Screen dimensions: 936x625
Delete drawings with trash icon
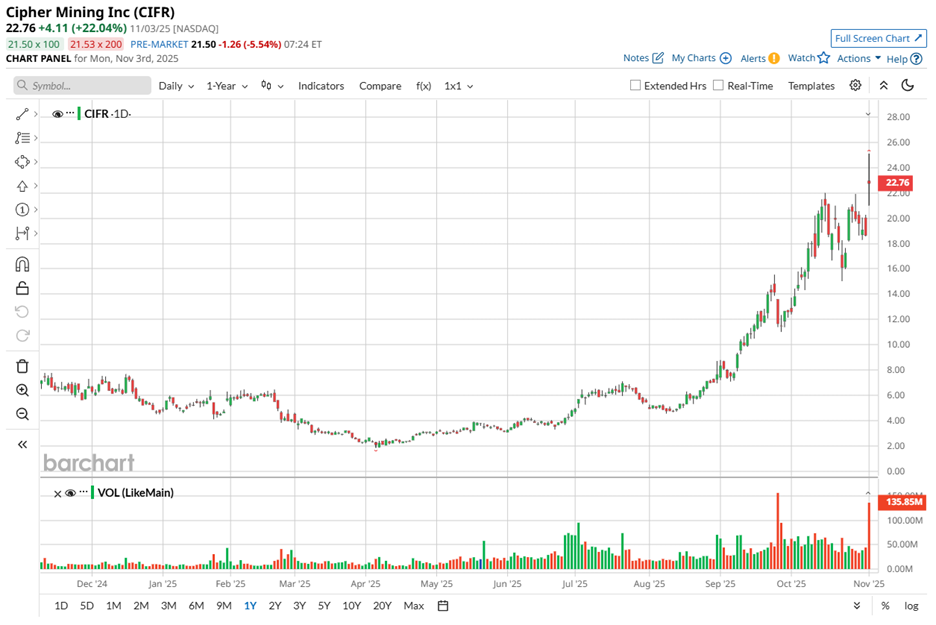click(22, 366)
